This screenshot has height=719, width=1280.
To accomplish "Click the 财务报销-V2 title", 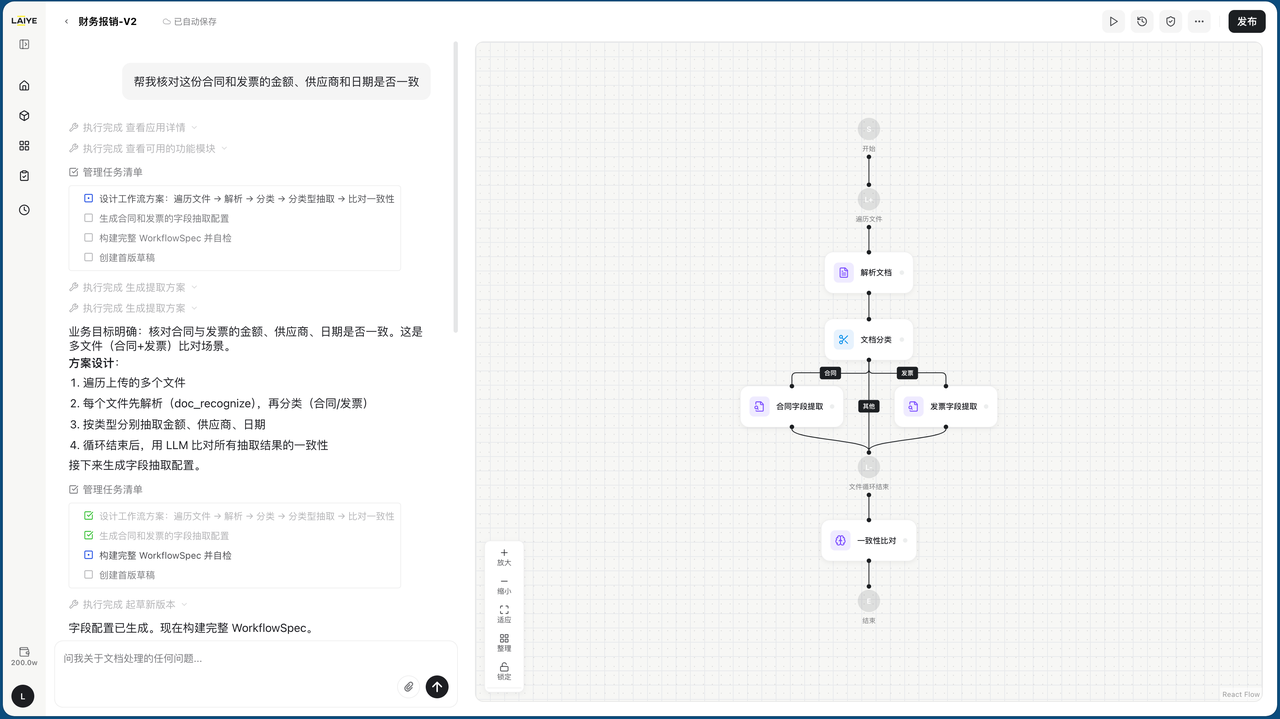I will (107, 21).
